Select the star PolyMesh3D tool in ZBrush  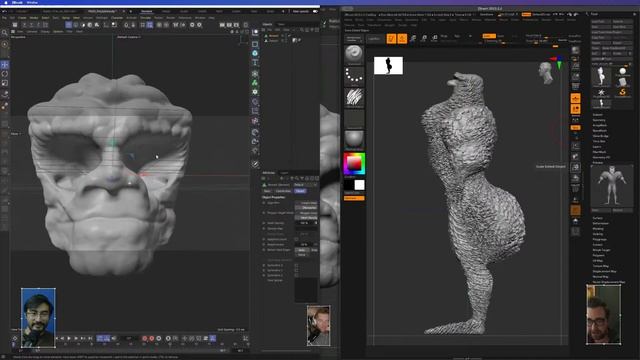pos(601,93)
